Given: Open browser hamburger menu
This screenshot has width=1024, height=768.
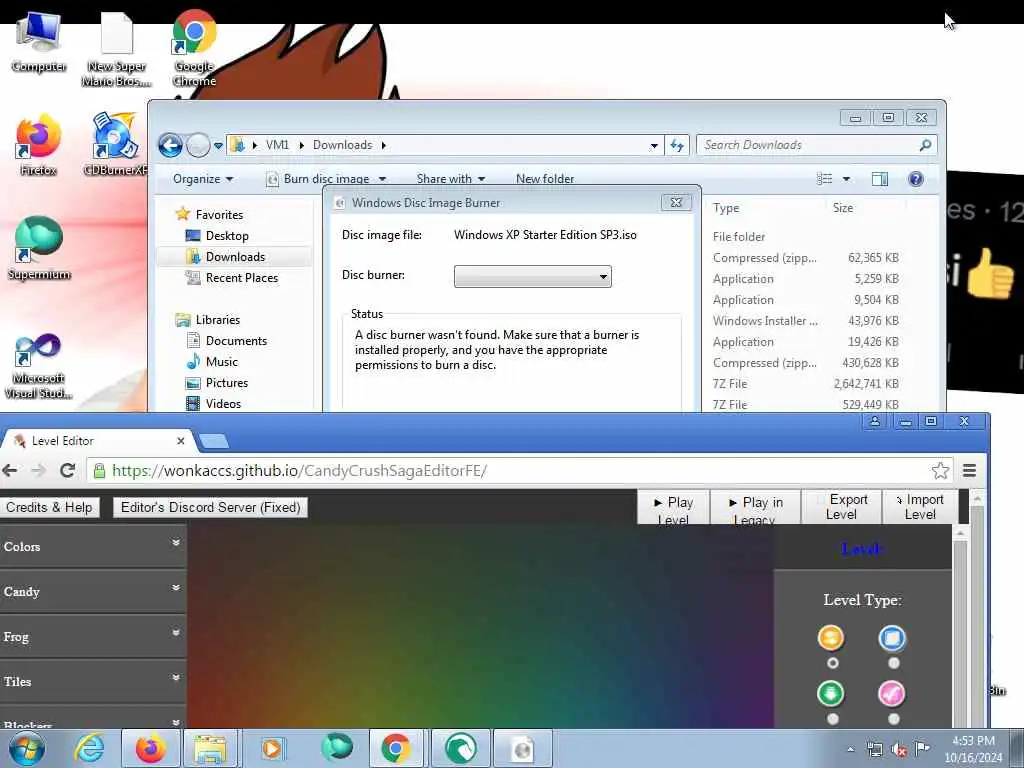Looking at the screenshot, I should 969,470.
